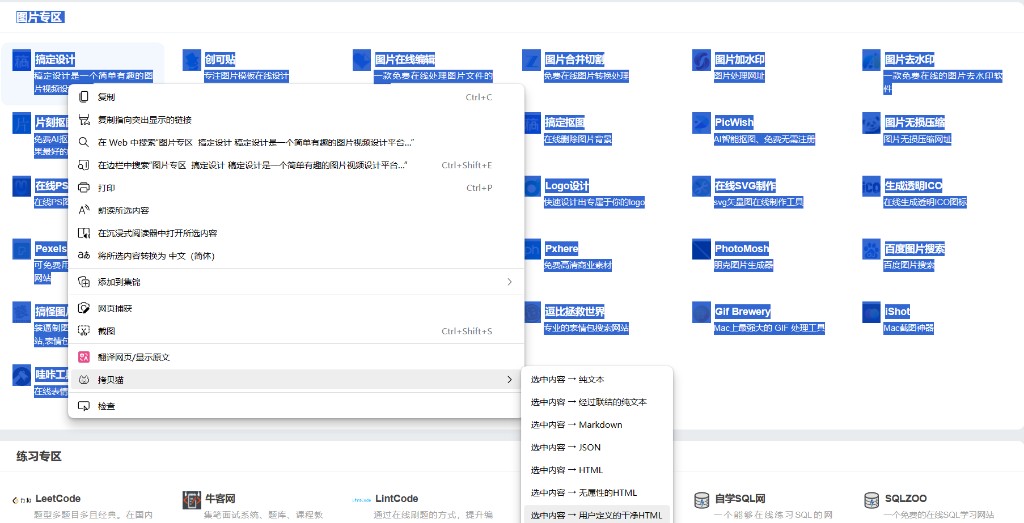Click the description text 明克图片生成器
The width and height of the screenshot is (1024, 523).
743,265
